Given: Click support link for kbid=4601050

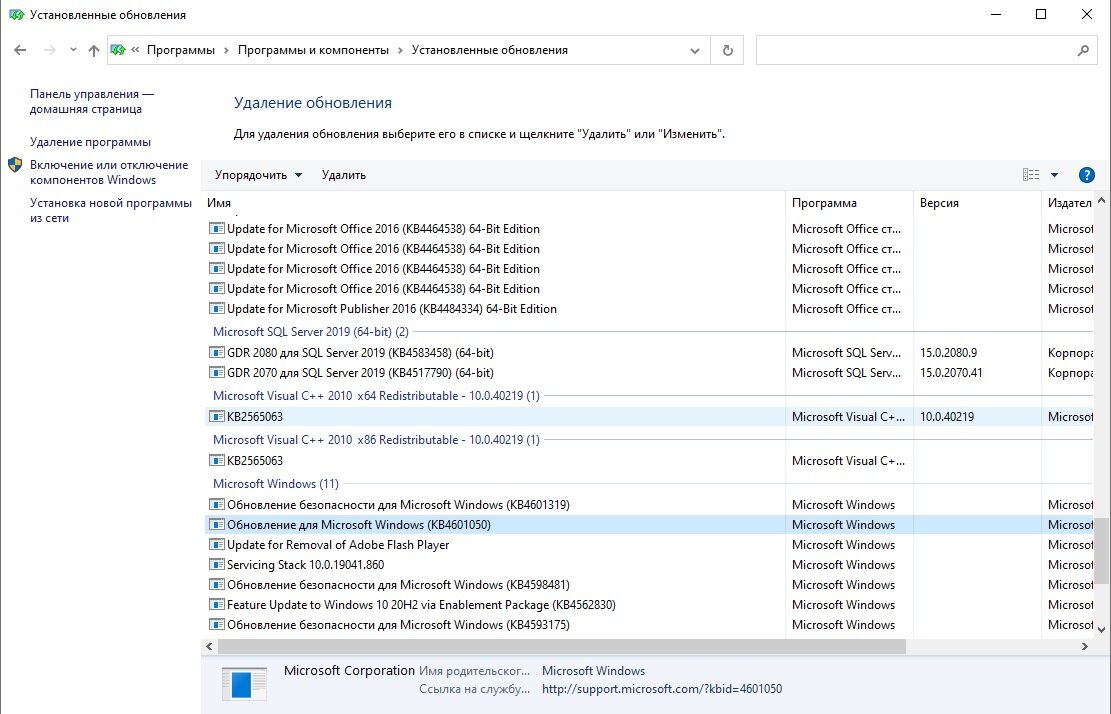Looking at the screenshot, I should click(662, 689).
